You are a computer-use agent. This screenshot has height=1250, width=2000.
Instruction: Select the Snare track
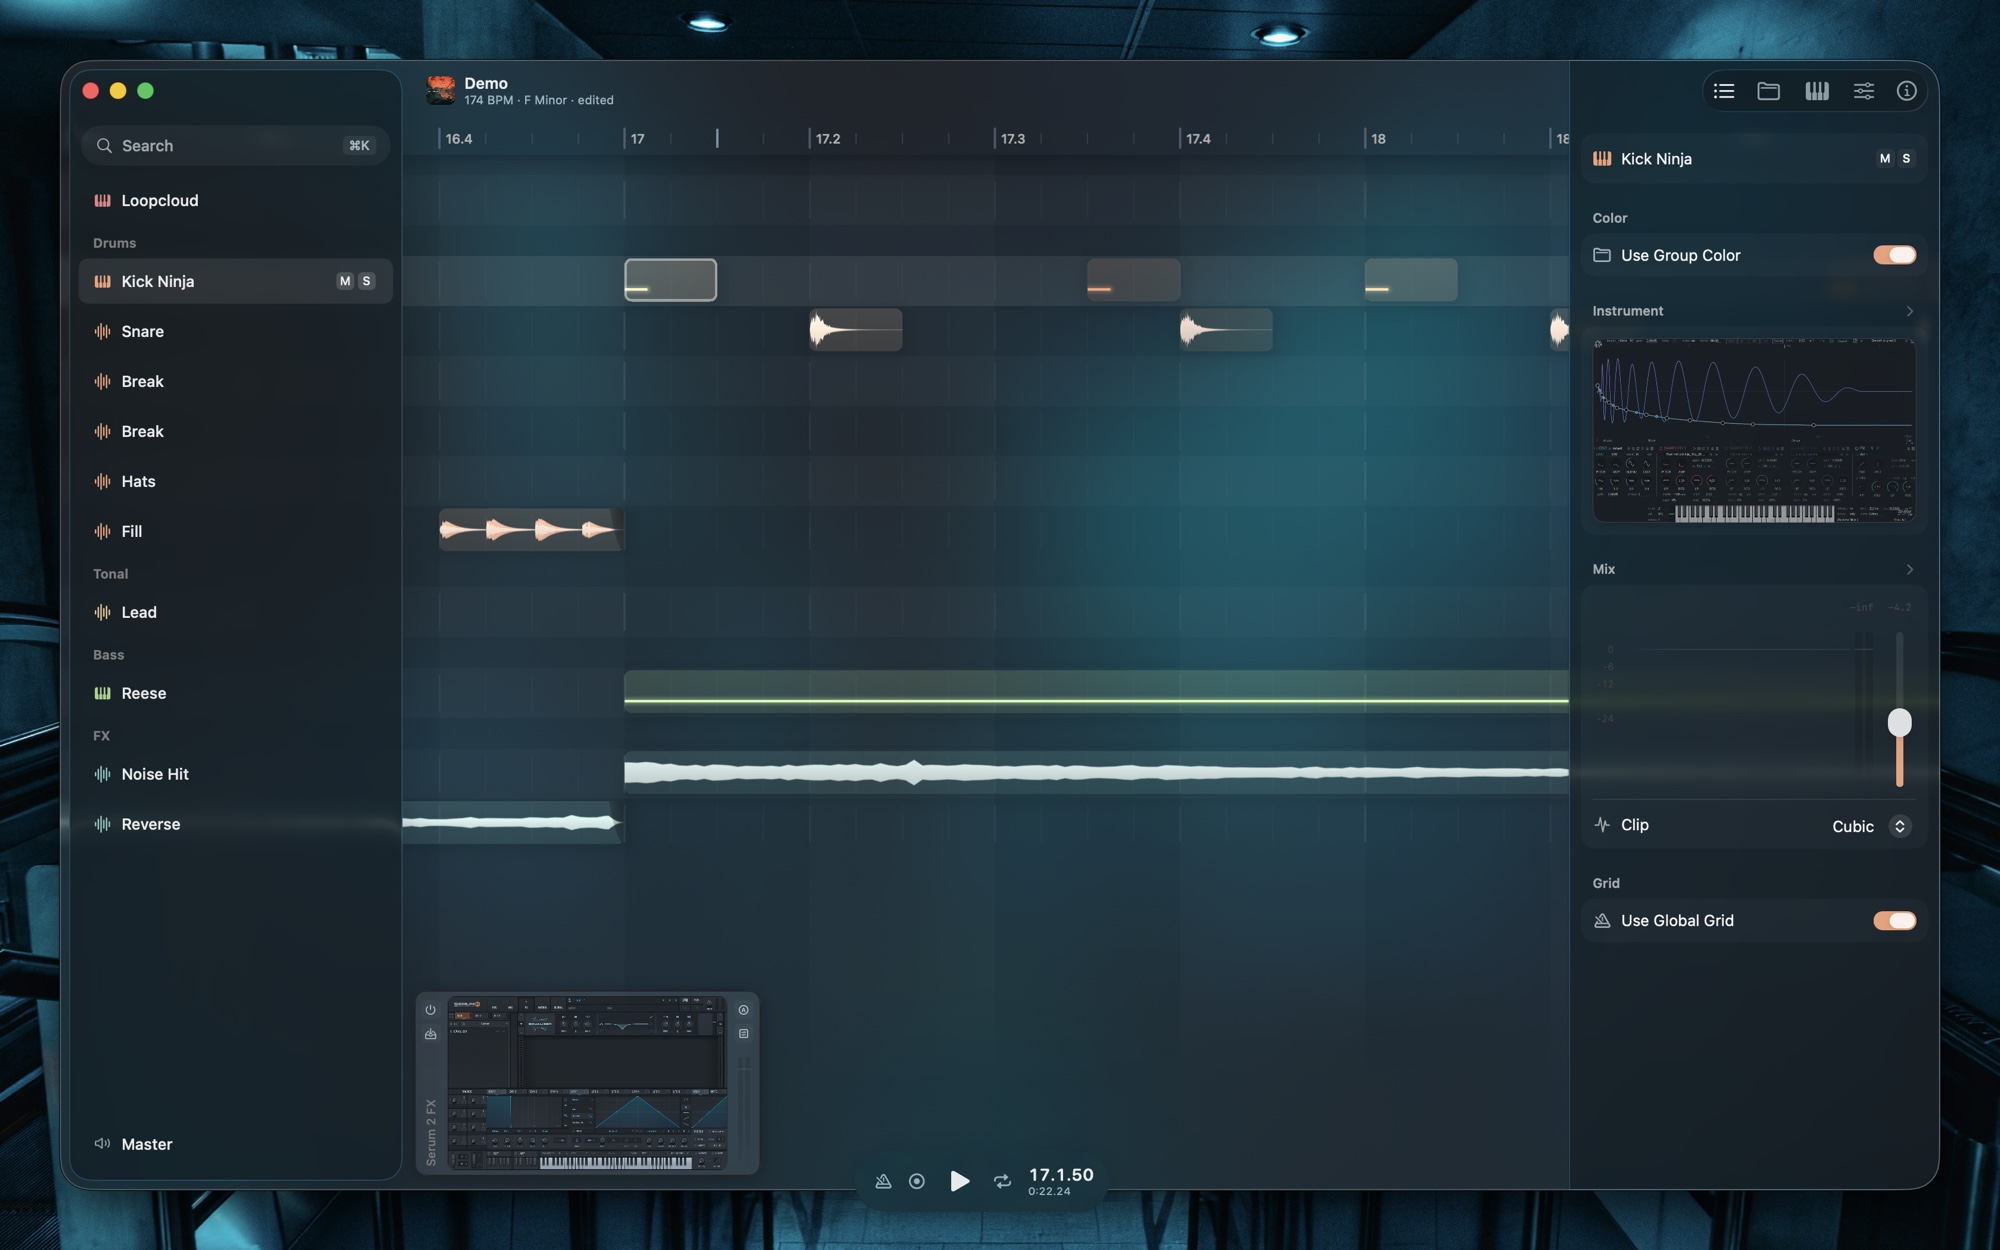[236, 331]
